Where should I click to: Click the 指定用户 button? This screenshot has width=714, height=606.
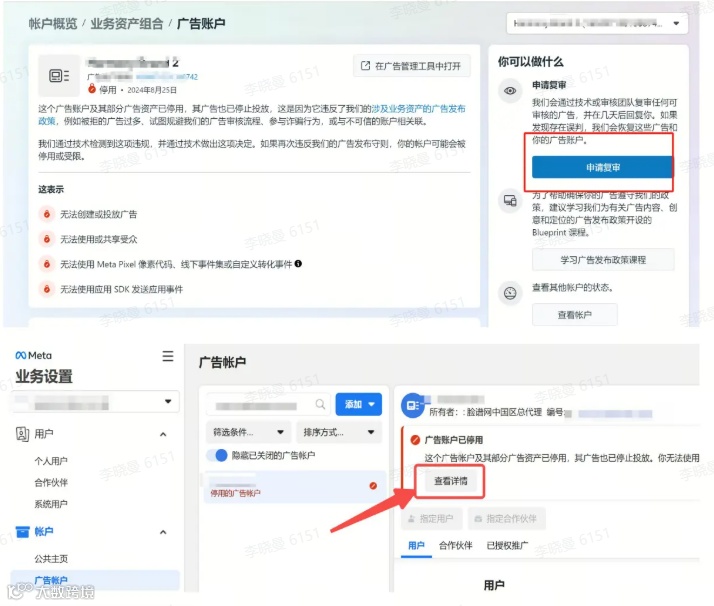[431, 518]
